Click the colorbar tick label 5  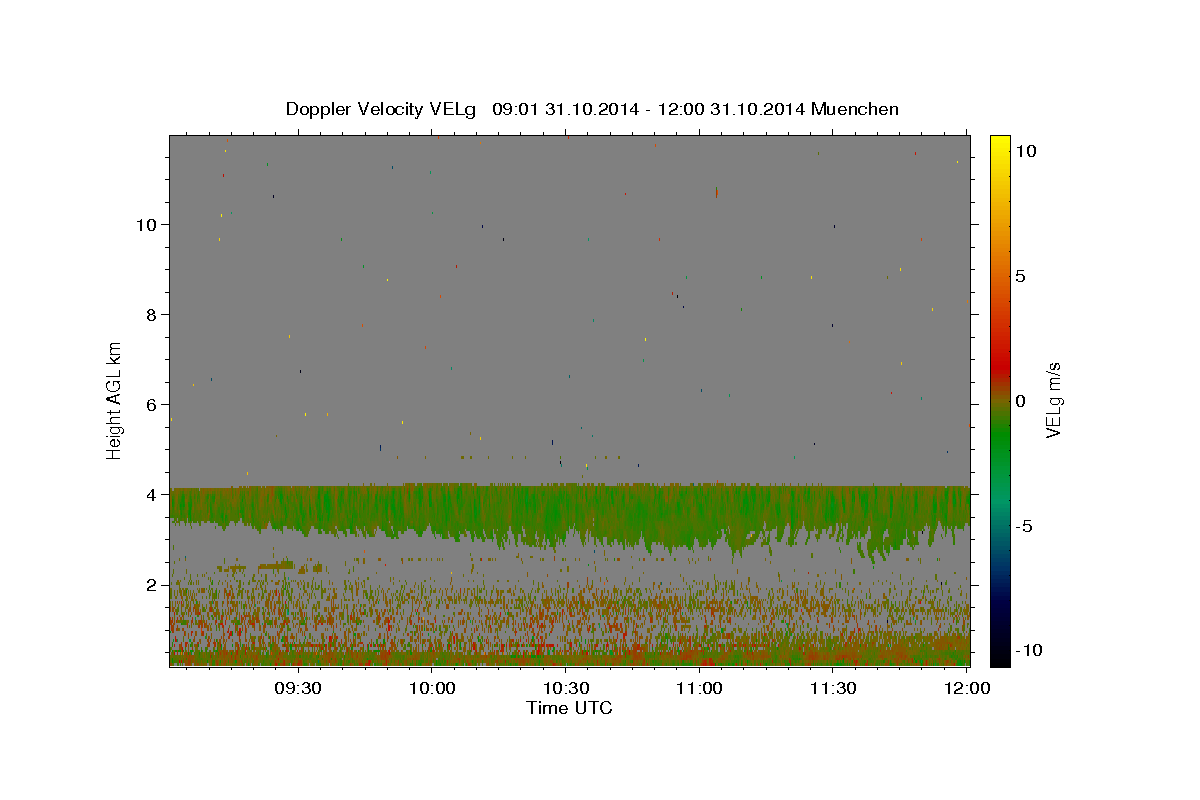[x=1020, y=276]
